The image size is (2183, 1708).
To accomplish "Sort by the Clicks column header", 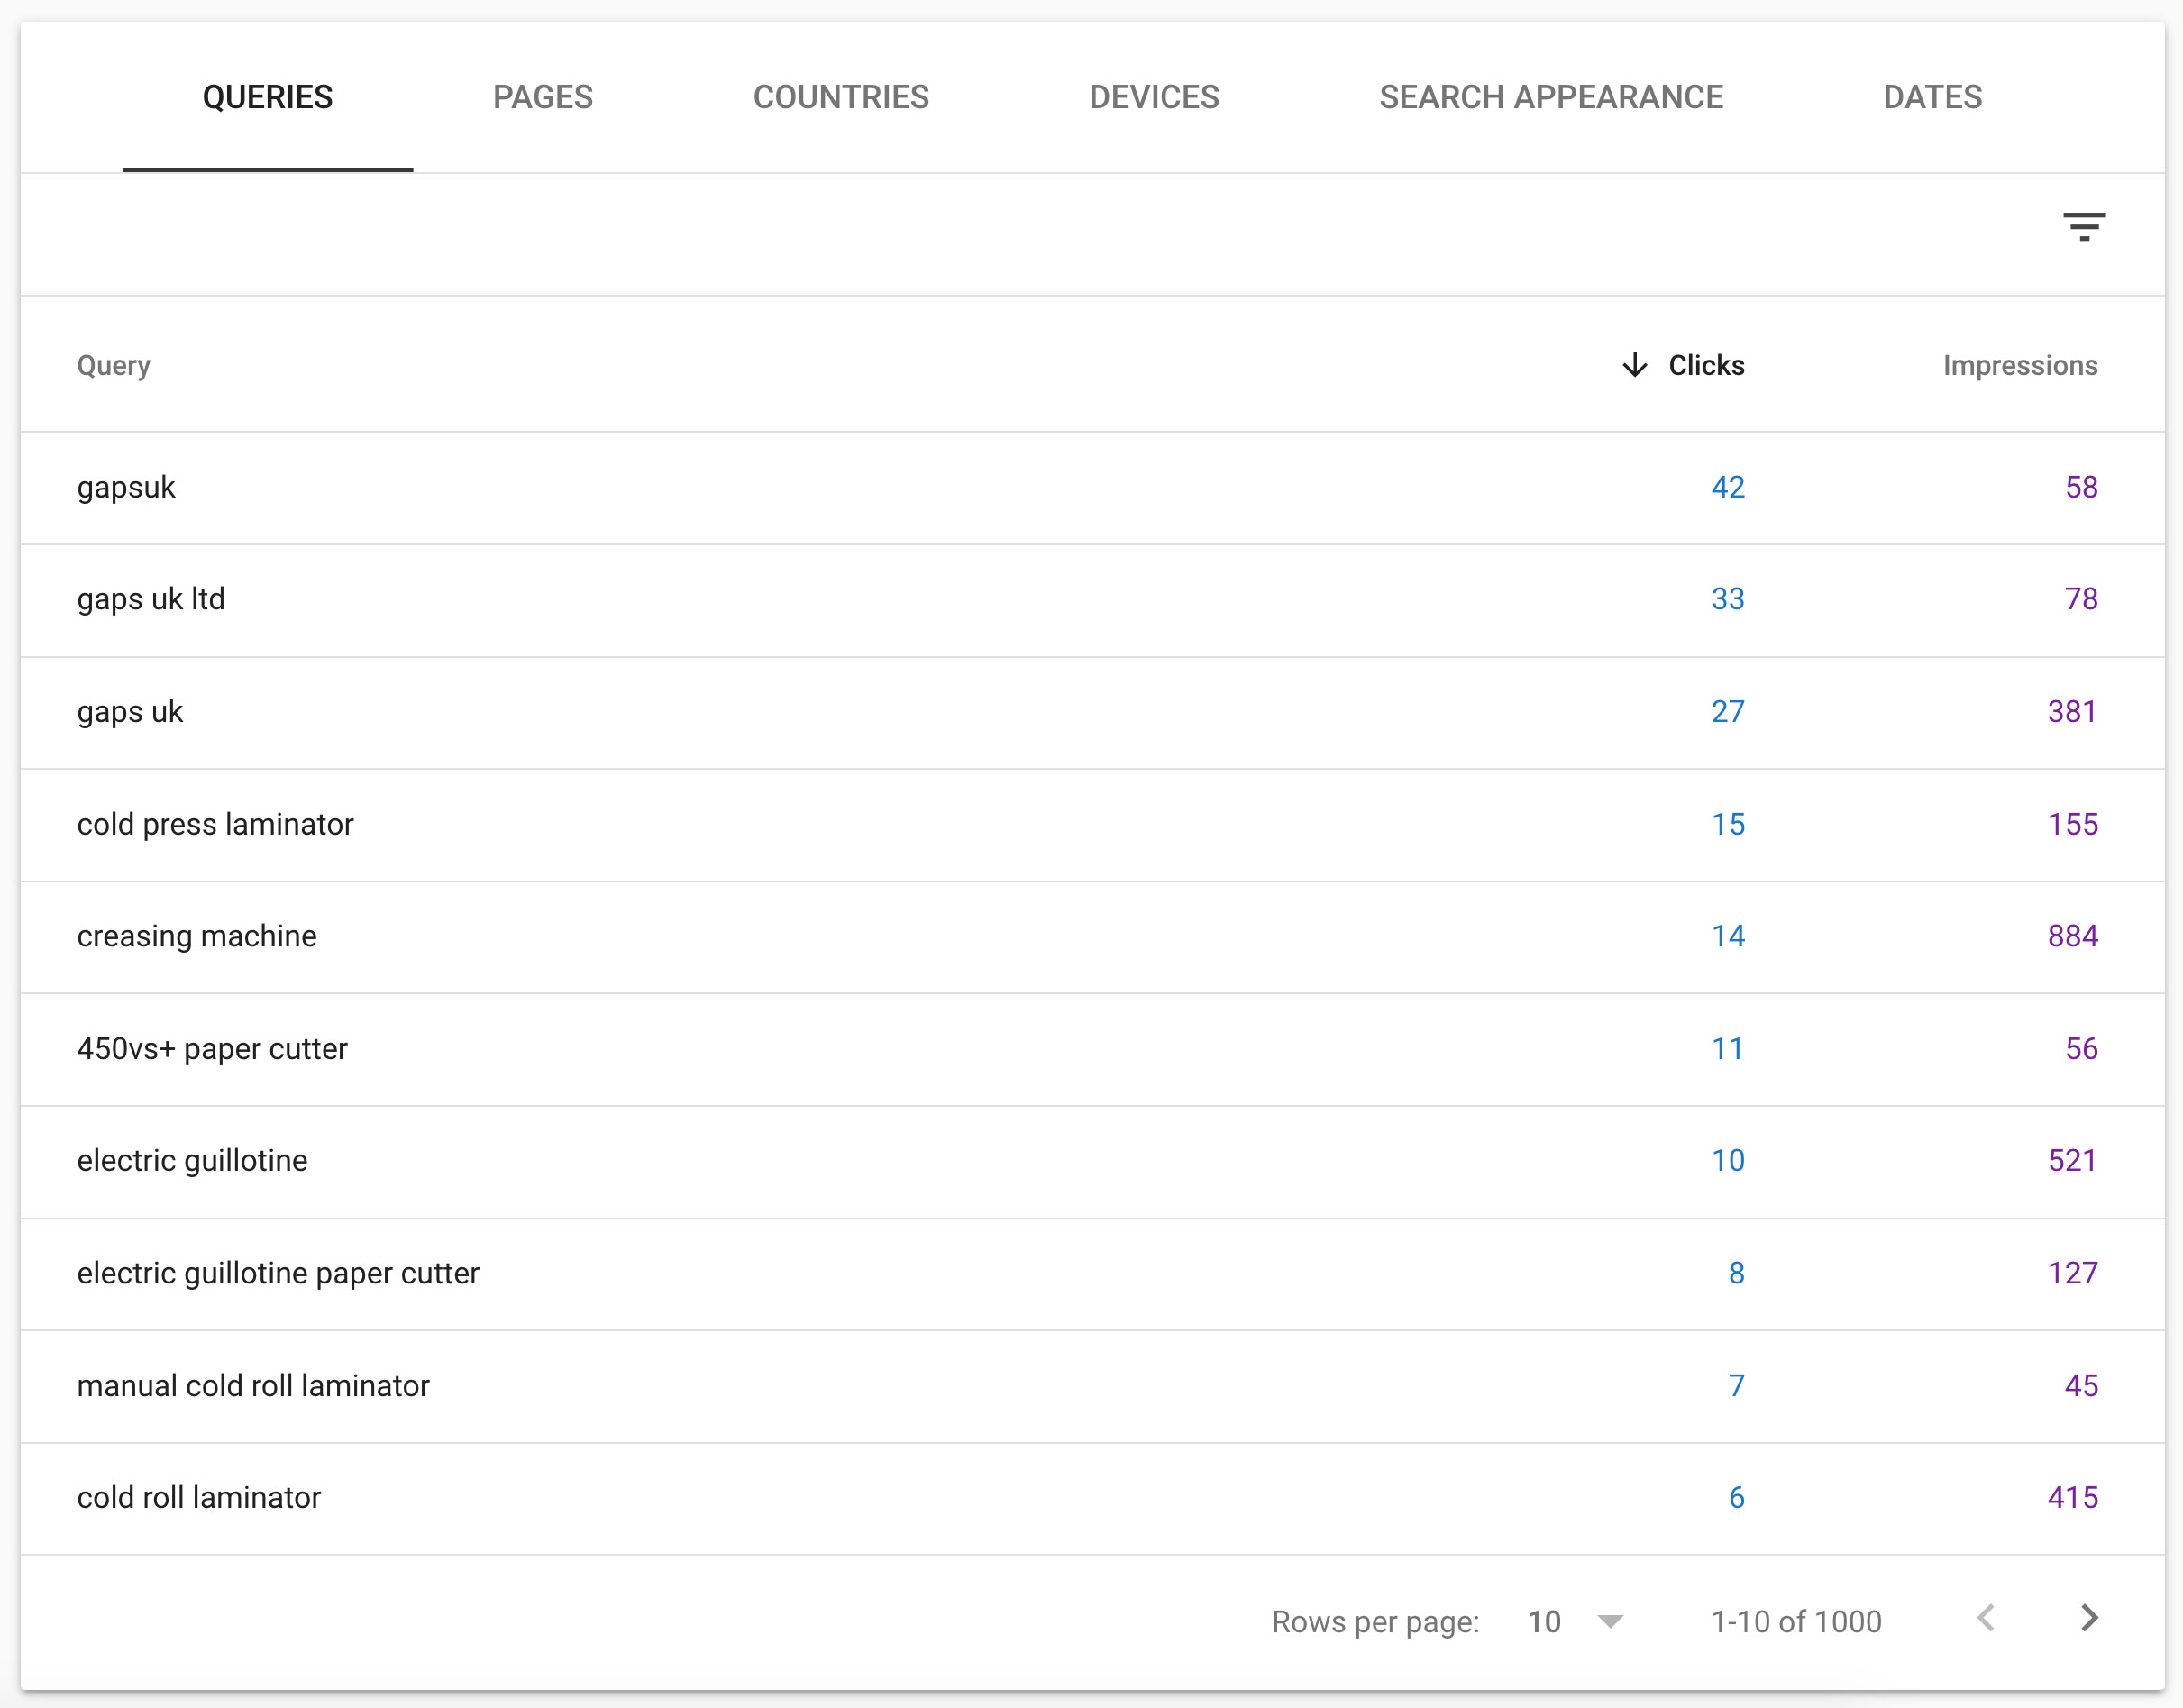I will pos(1706,365).
